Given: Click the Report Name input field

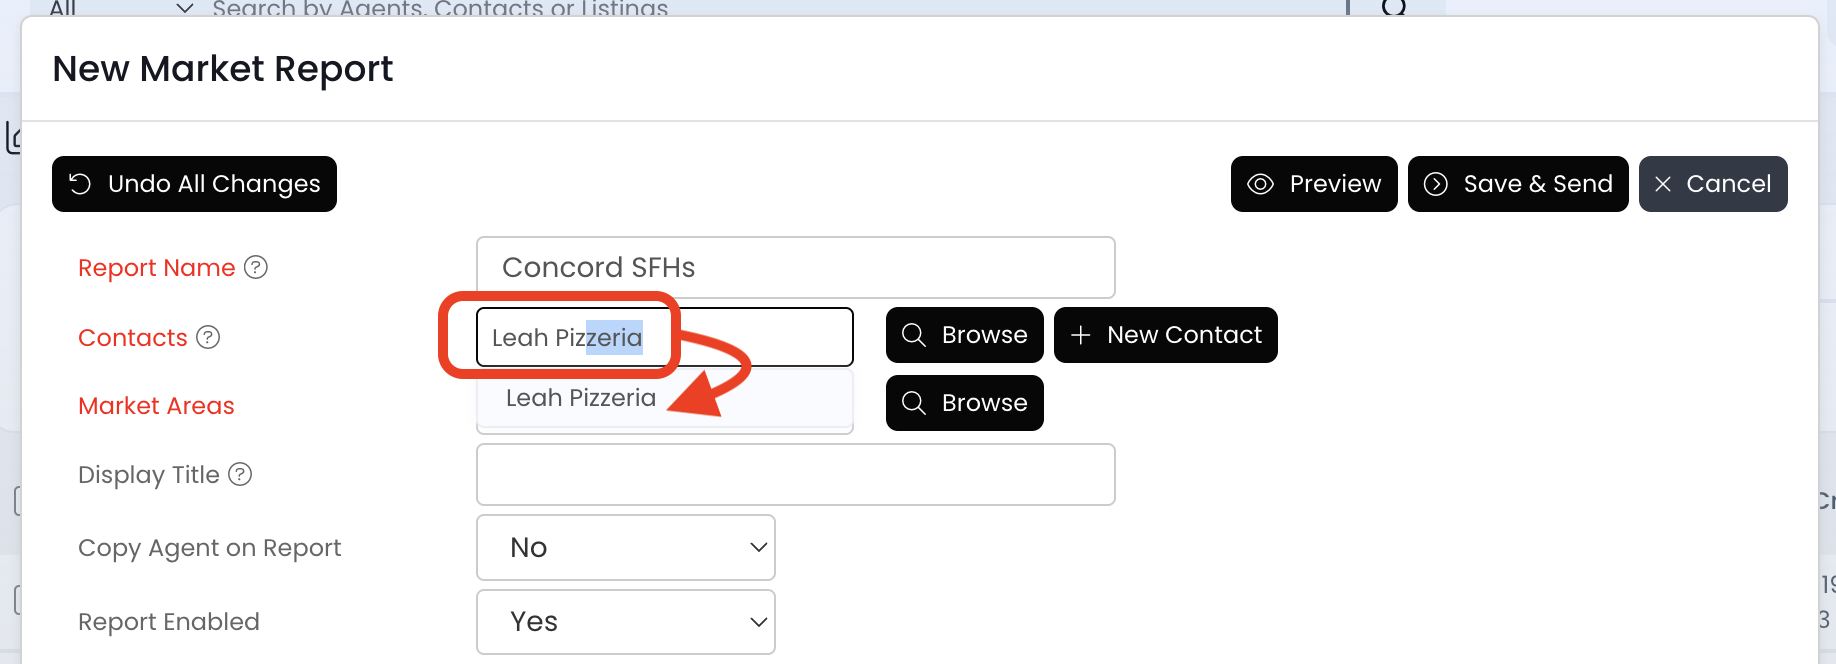Looking at the screenshot, I should point(795,267).
